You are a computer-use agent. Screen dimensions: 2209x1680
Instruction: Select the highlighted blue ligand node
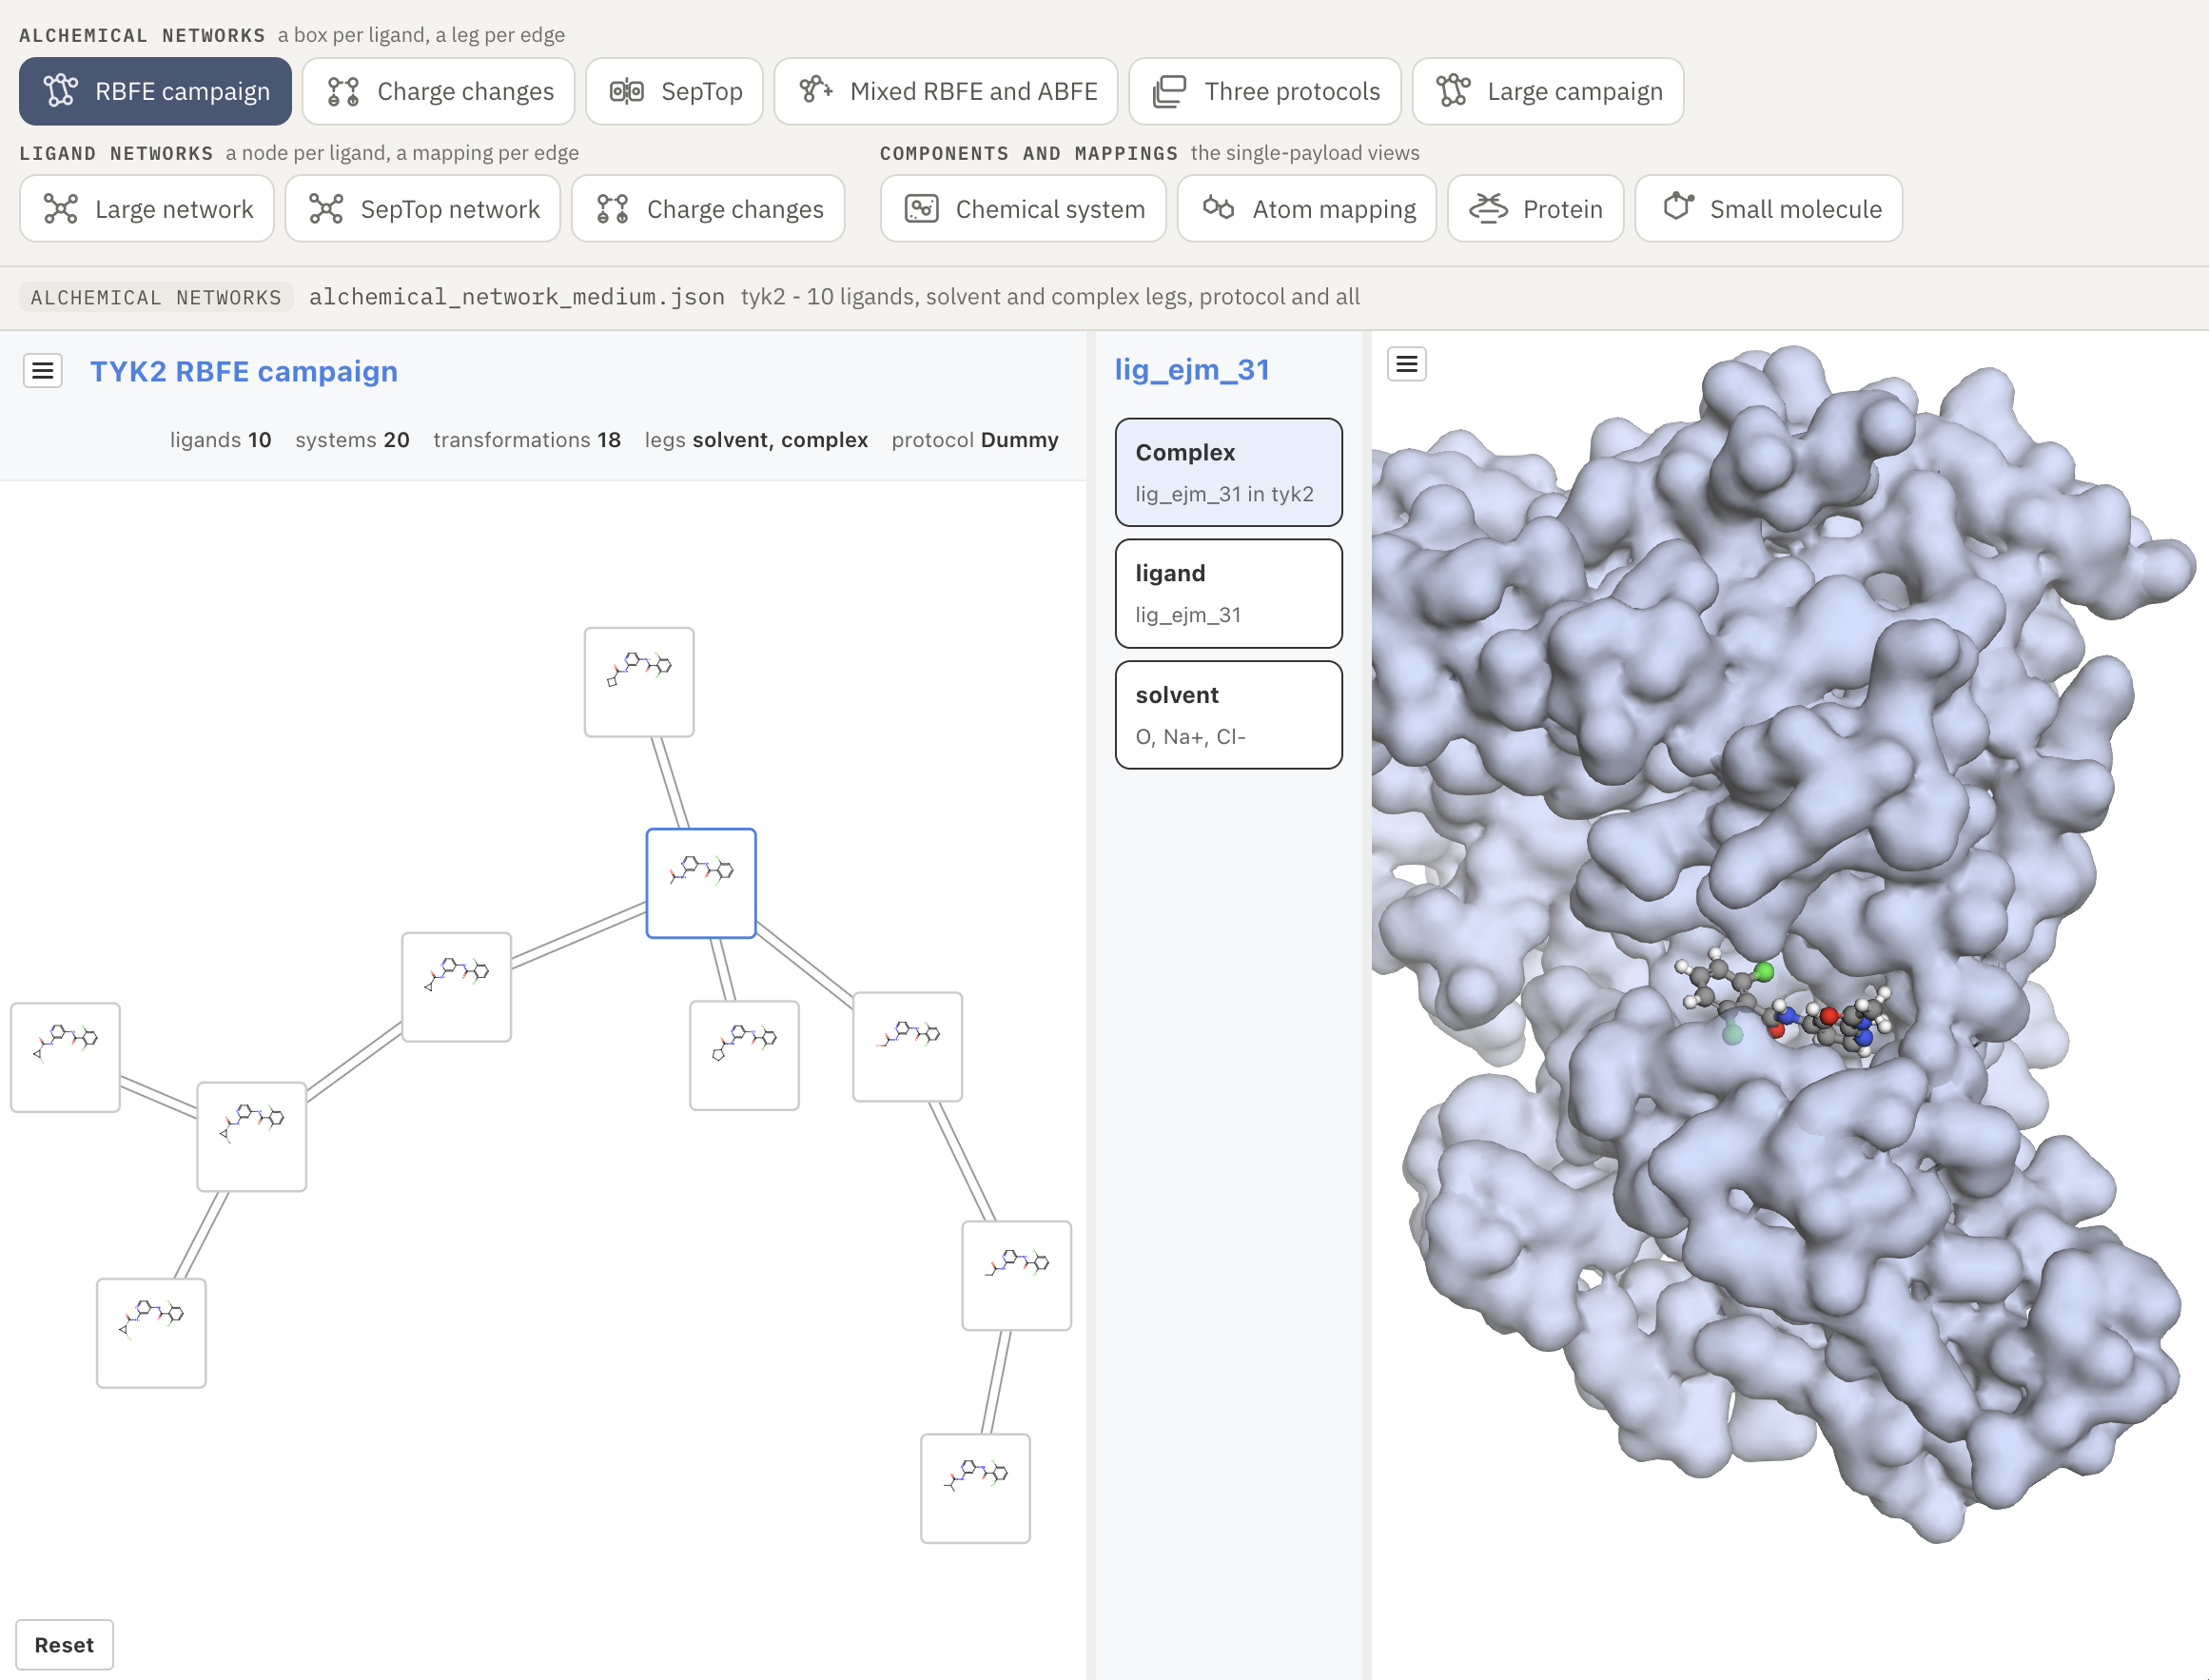[700, 883]
